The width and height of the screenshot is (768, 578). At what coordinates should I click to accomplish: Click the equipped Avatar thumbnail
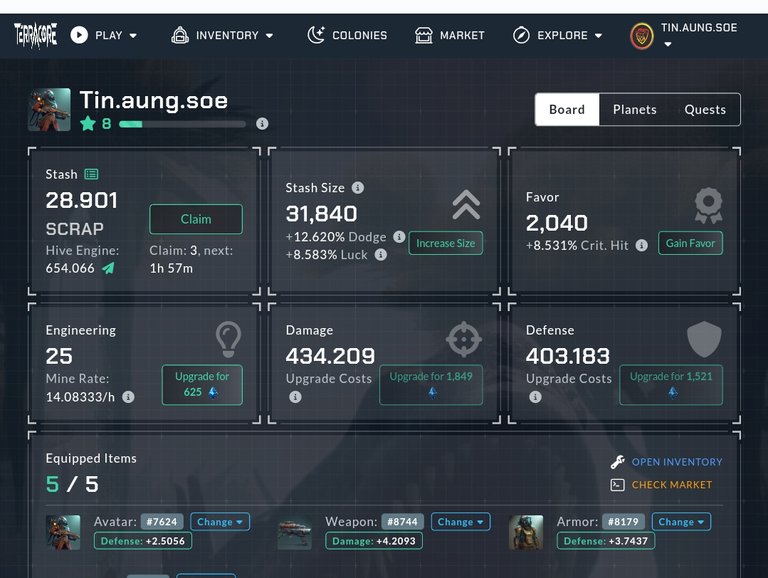pyautogui.click(x=63, y=532)
